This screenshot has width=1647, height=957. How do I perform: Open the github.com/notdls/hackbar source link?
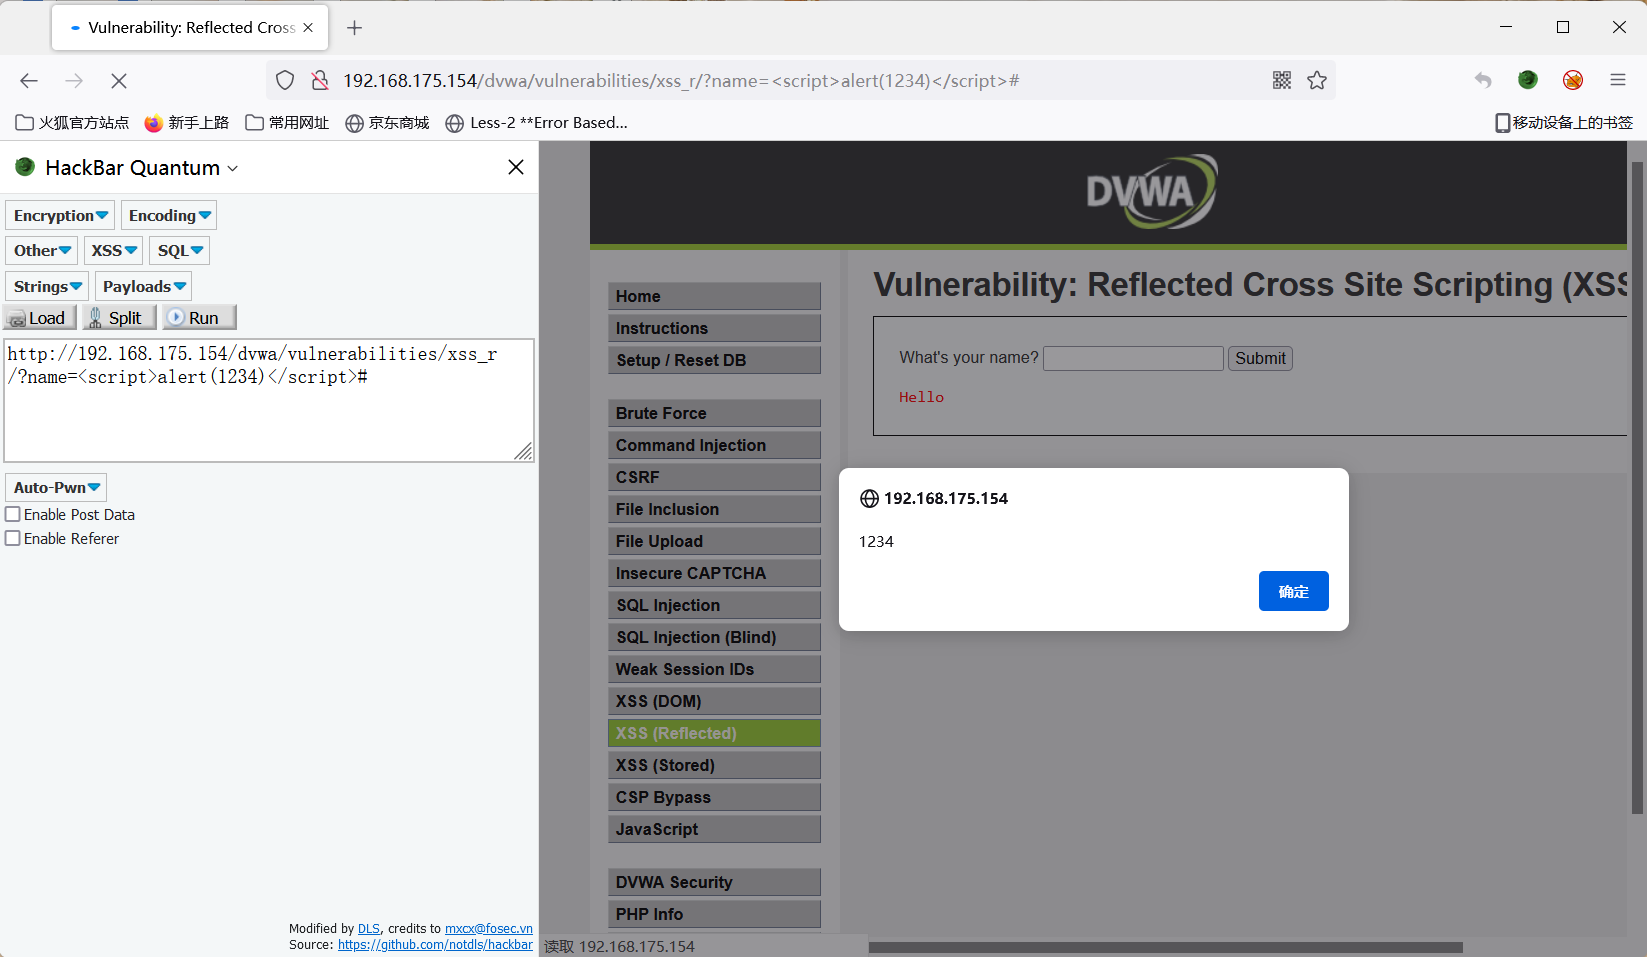435,945
